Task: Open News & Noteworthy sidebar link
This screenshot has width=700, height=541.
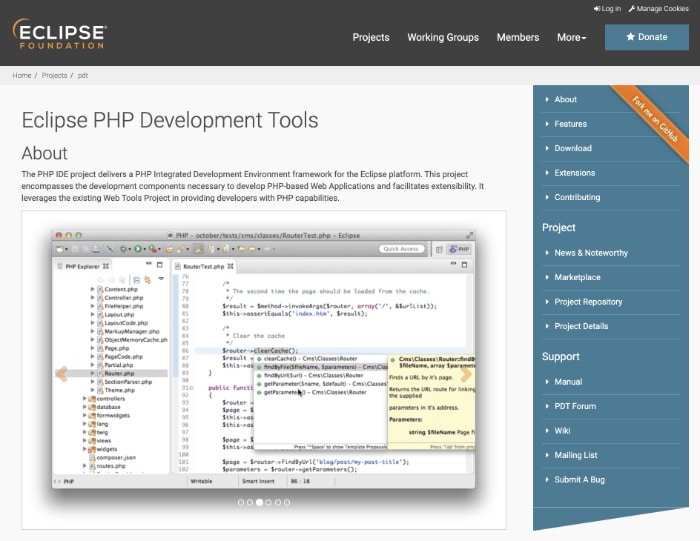Action: 591,253
